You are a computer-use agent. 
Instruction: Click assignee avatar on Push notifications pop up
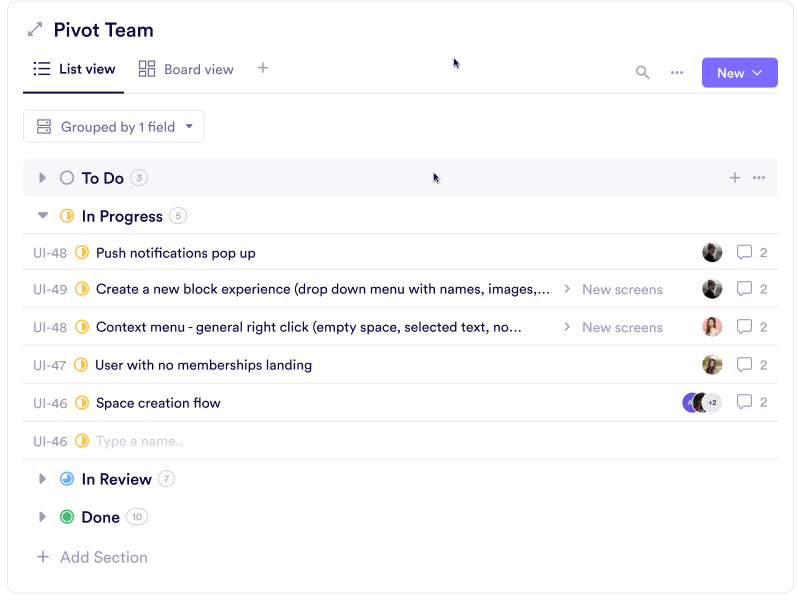(712, 252)
